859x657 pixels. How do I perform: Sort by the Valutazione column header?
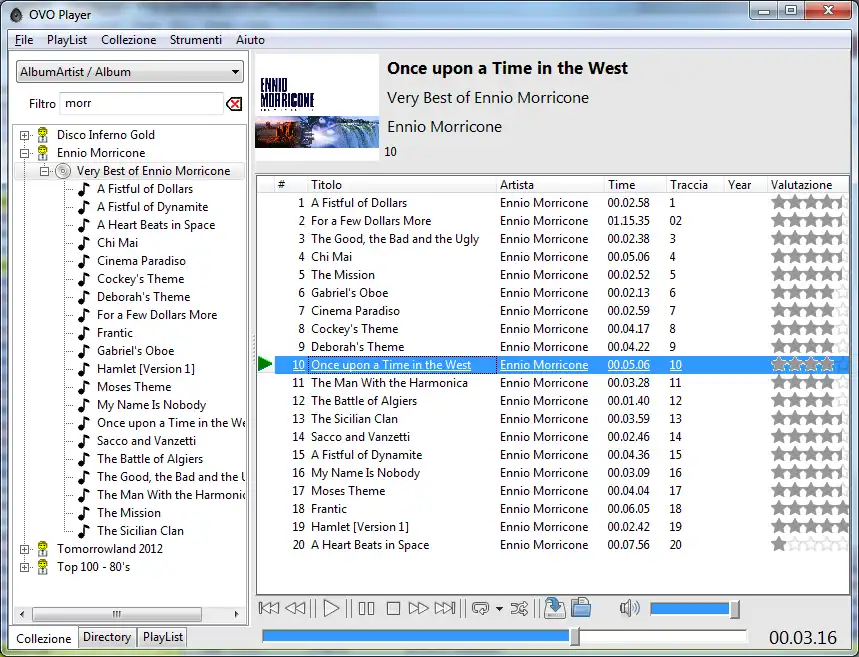point(808,185)
